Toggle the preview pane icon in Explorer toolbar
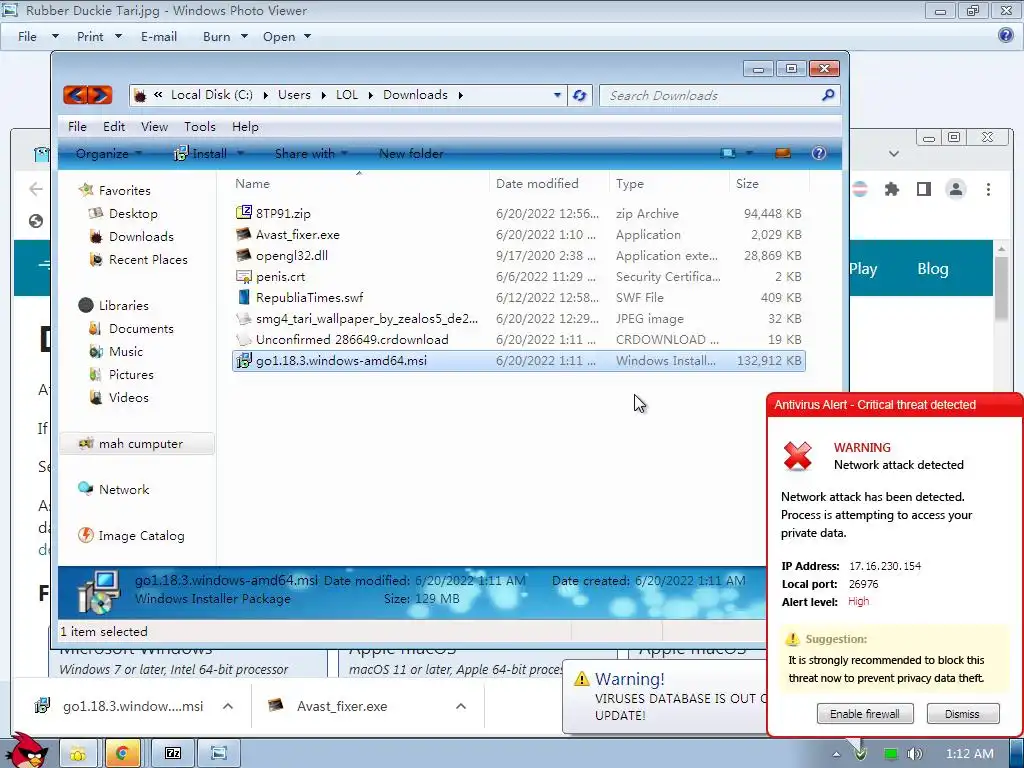Screen dimensions: 1024x768 [782, 153]
